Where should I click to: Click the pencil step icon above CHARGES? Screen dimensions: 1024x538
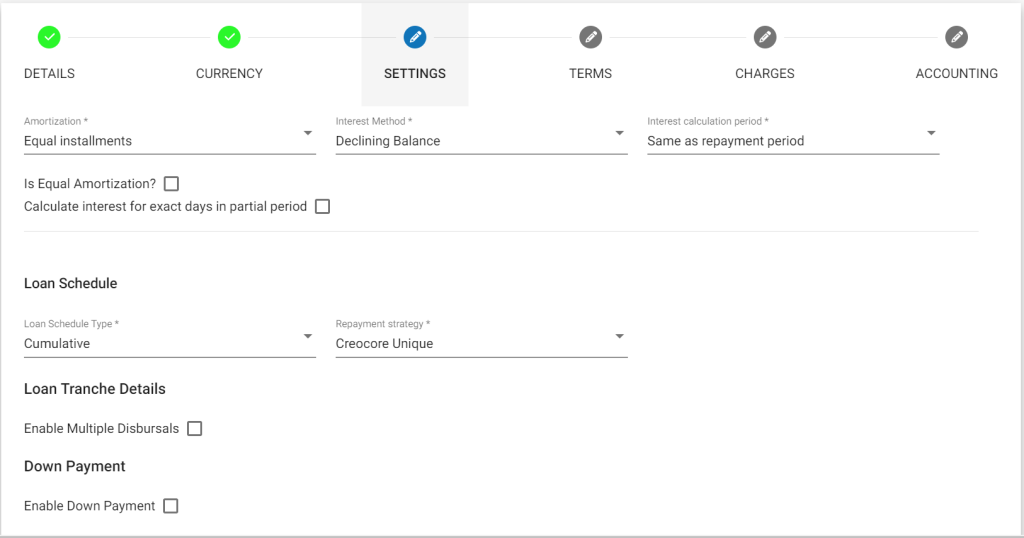coord(765,37)
